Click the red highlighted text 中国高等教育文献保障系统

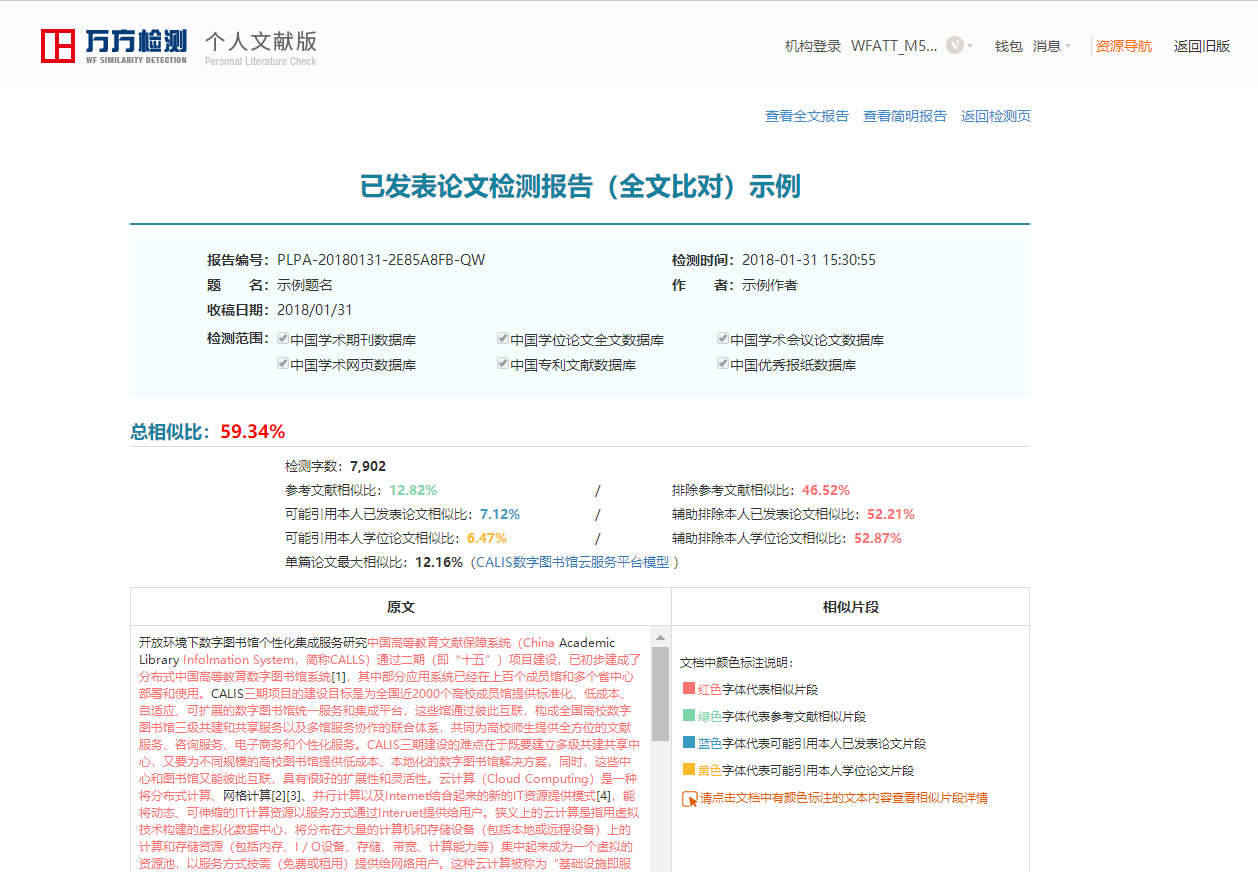point(439,642)
